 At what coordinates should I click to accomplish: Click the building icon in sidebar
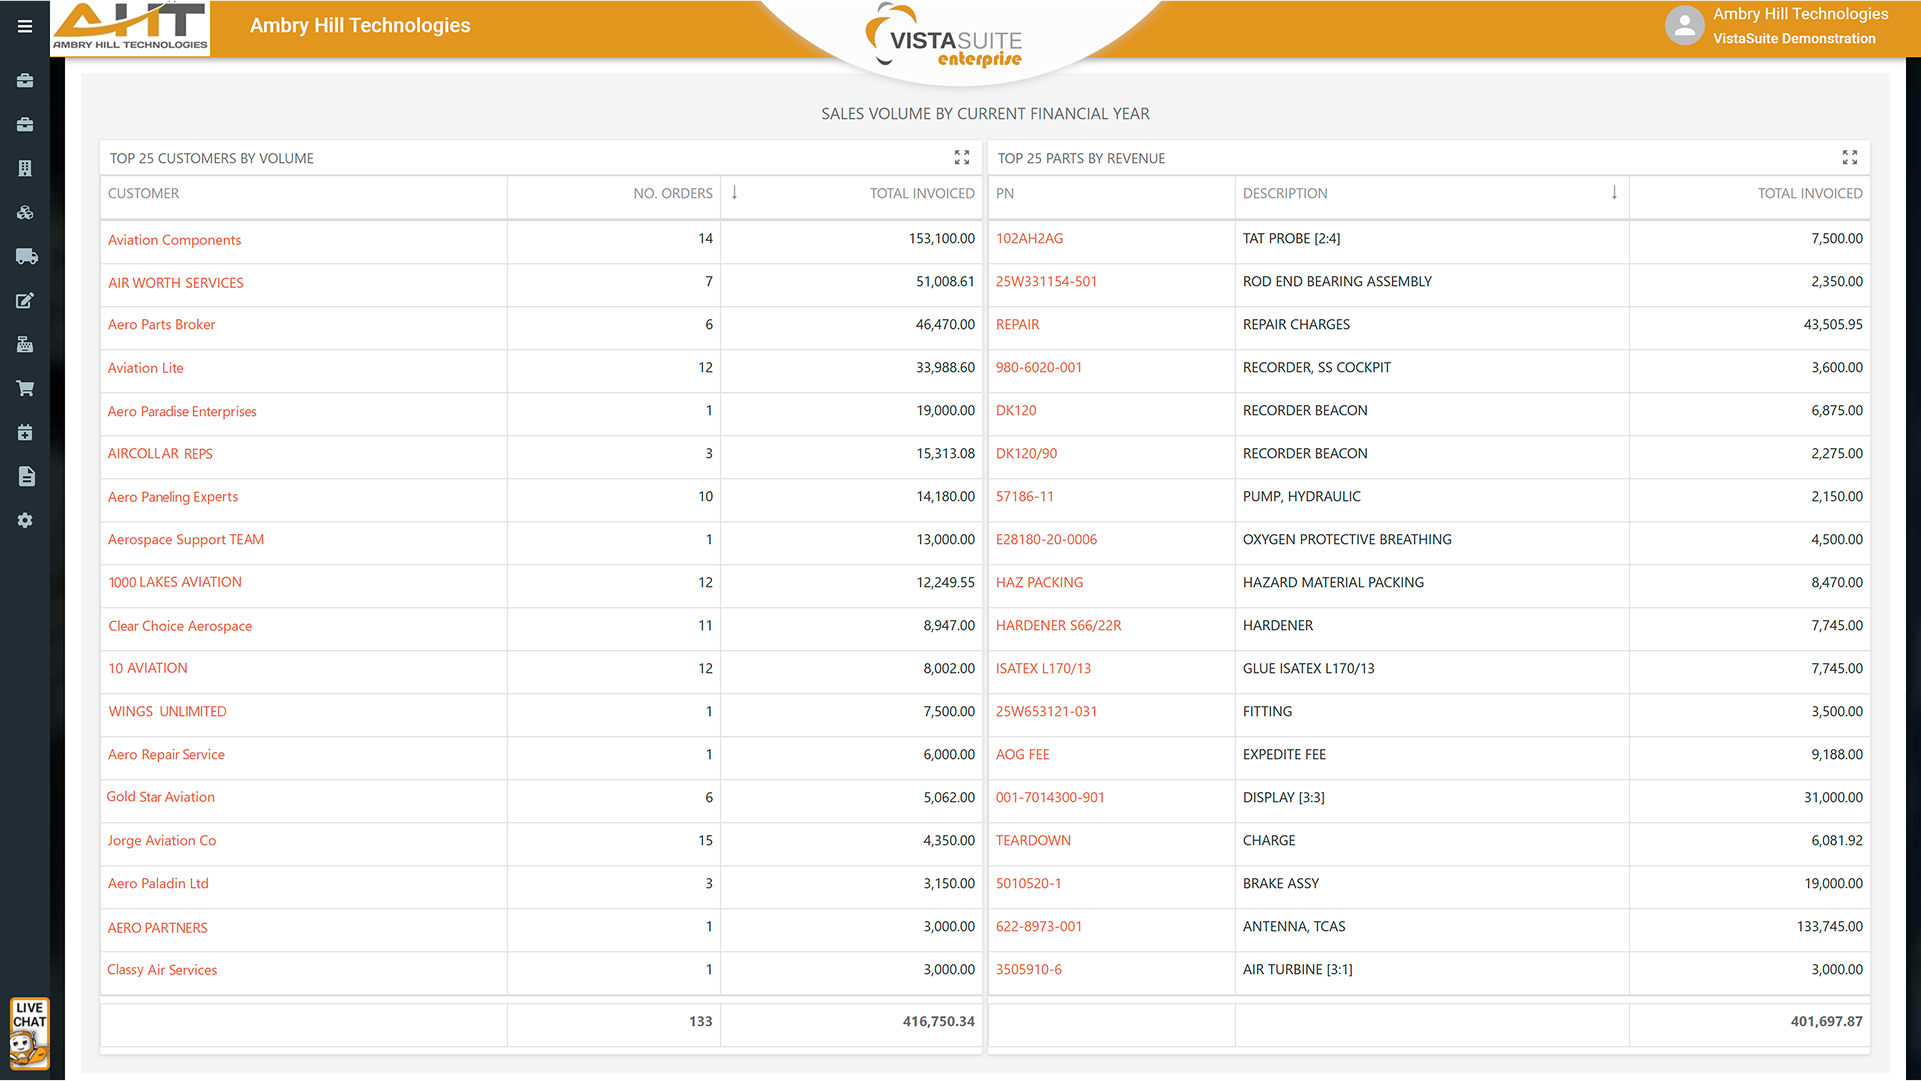[25, 168]
